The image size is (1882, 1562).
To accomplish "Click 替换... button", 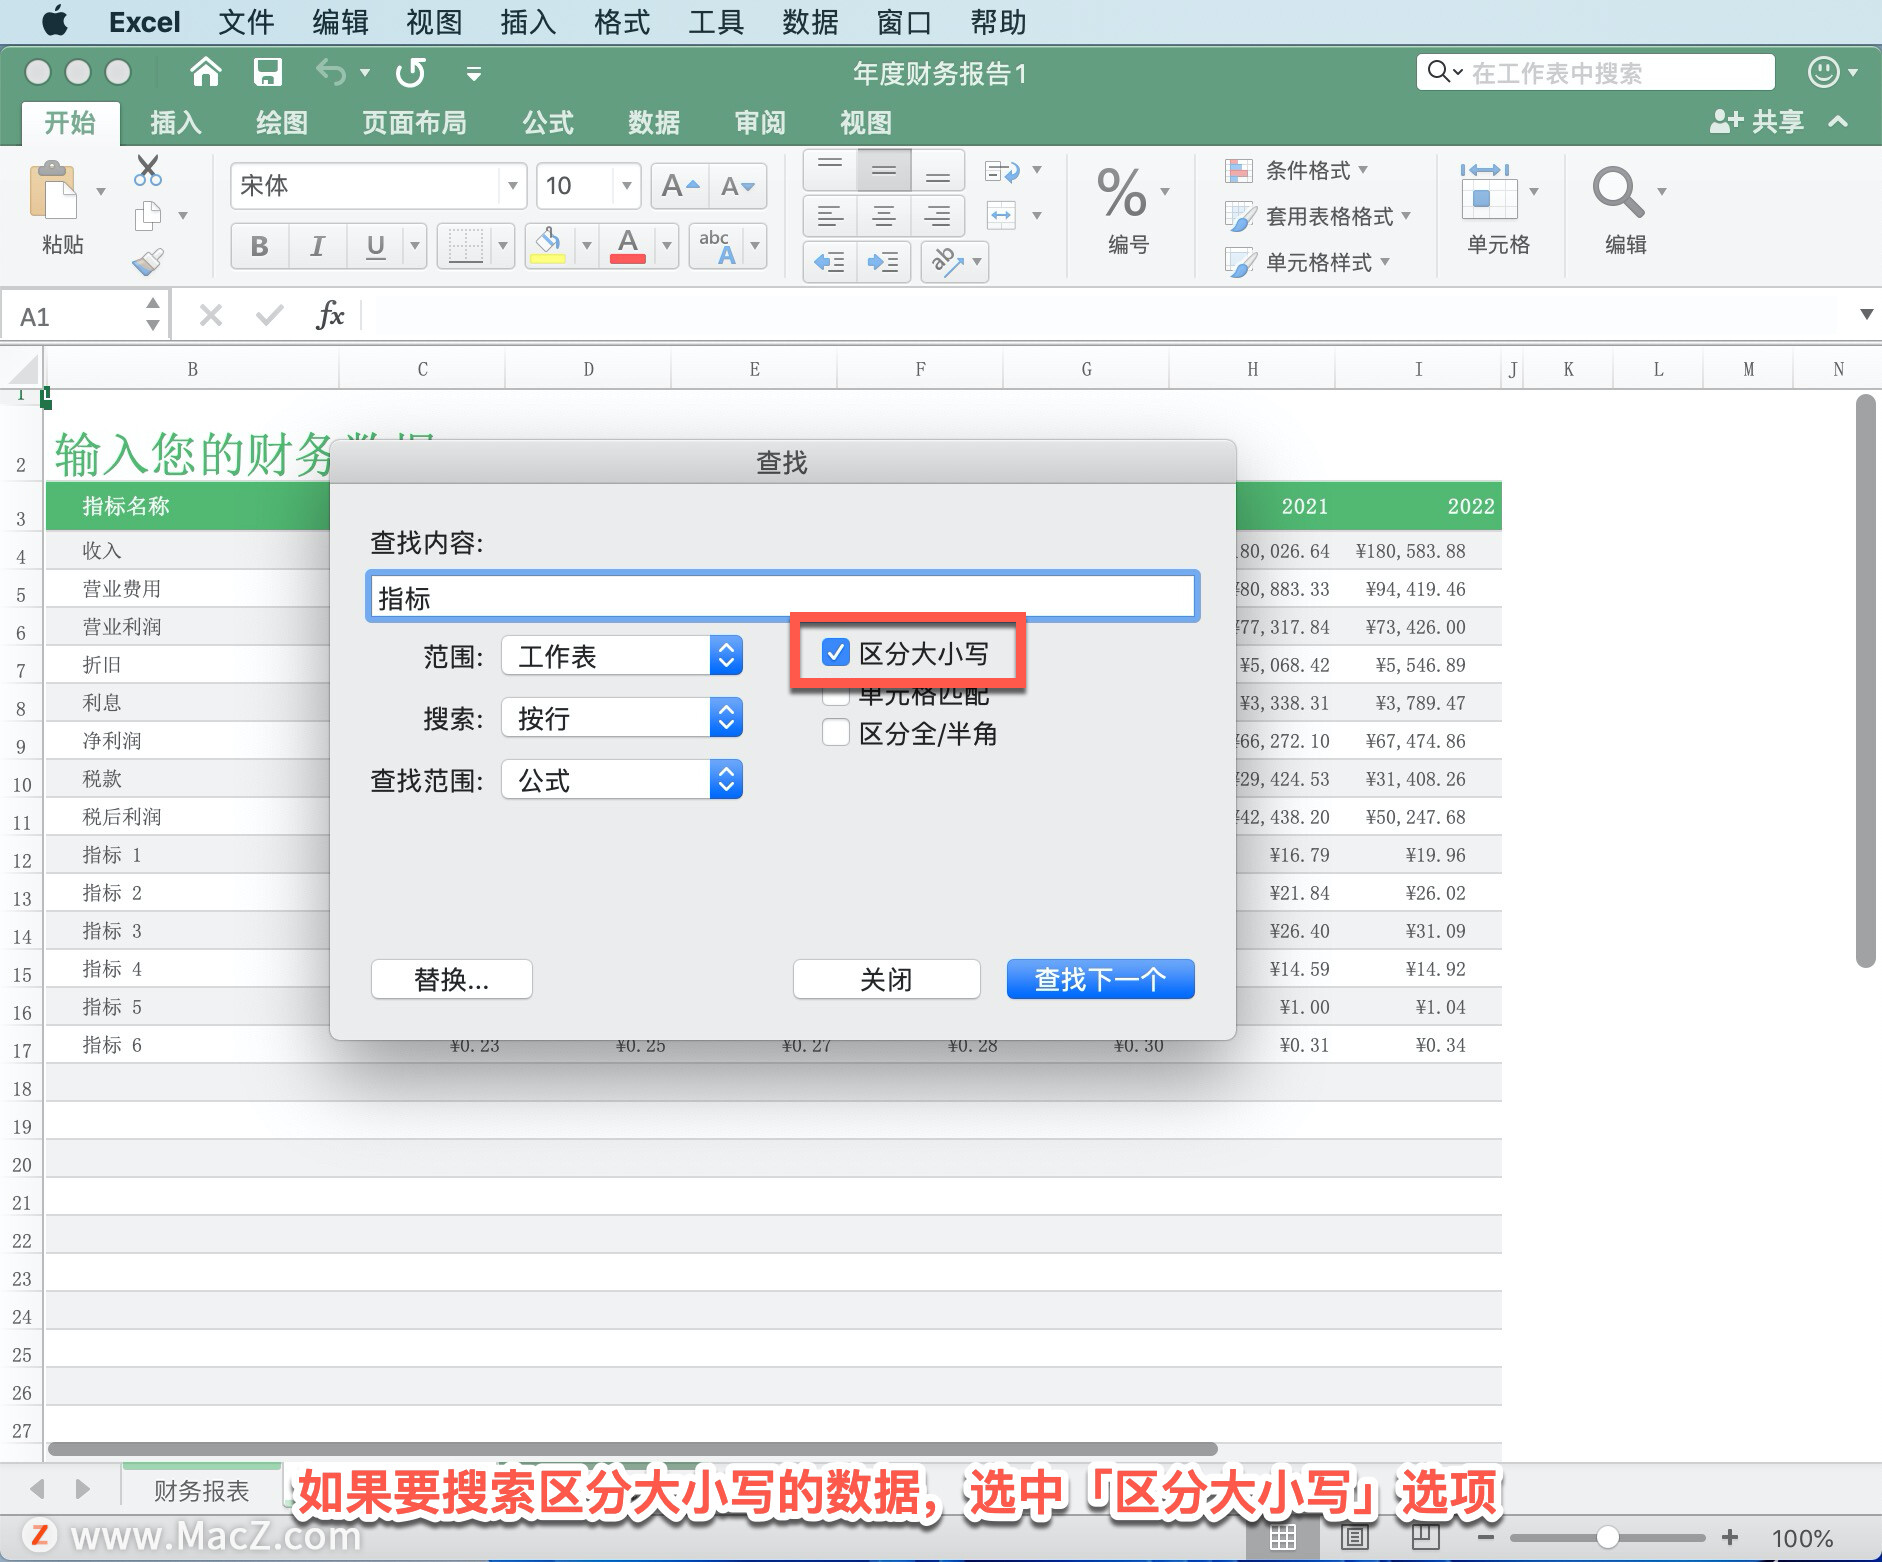I will (452, 979).
